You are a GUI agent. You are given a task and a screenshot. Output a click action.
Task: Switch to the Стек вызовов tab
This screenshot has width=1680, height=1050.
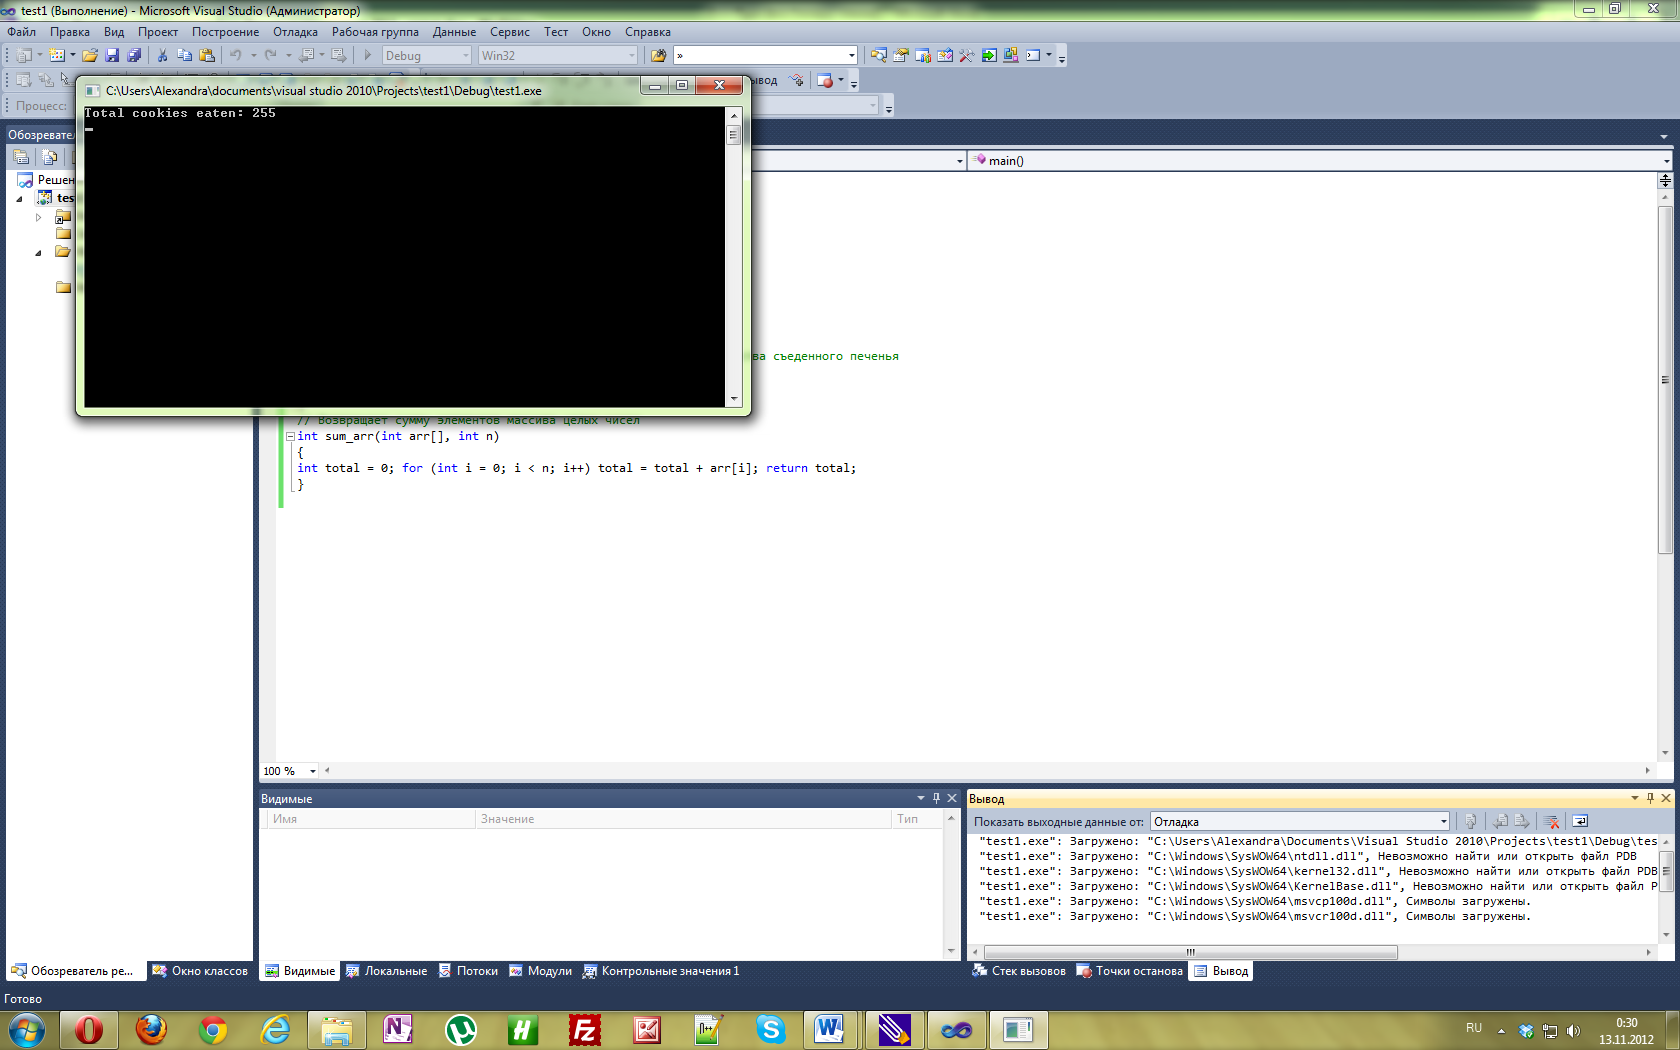click(x=1019, y=971)
